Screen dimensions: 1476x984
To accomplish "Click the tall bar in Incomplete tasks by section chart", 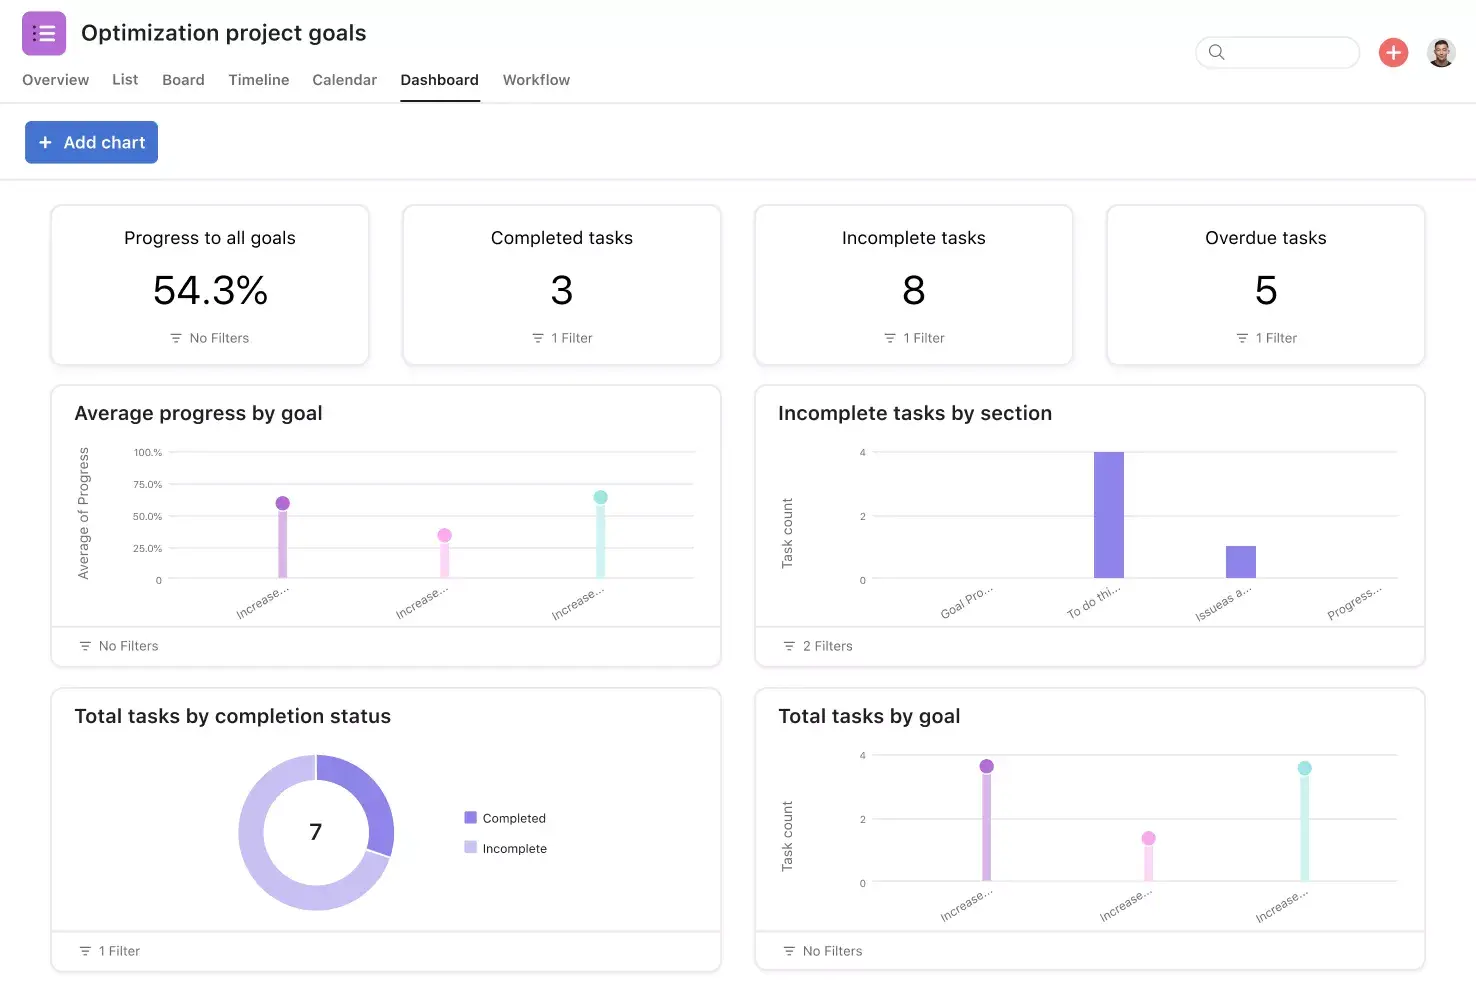I will pyautogui.click(x=1110, y=515).
